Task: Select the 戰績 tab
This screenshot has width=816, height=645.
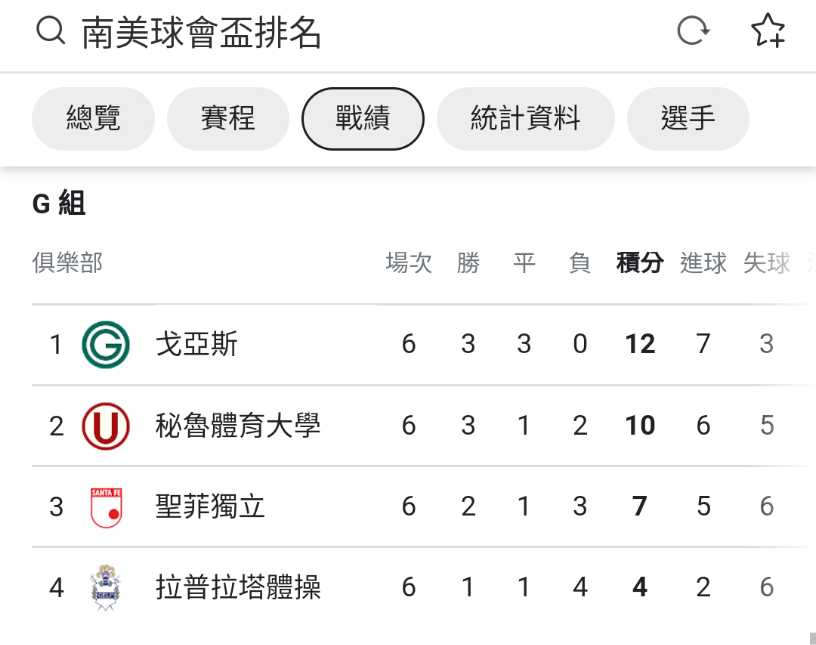Action: click(x=363, y=119)
